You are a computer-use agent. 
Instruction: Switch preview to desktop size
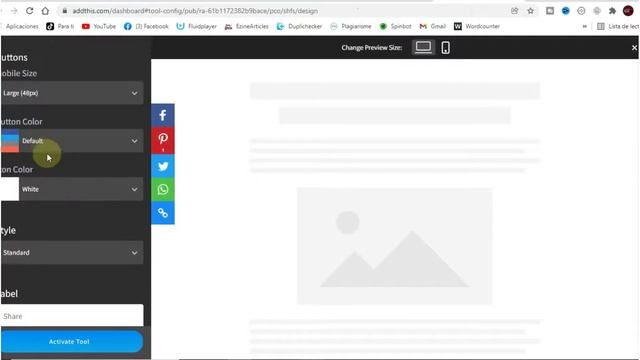click(423, 47)
